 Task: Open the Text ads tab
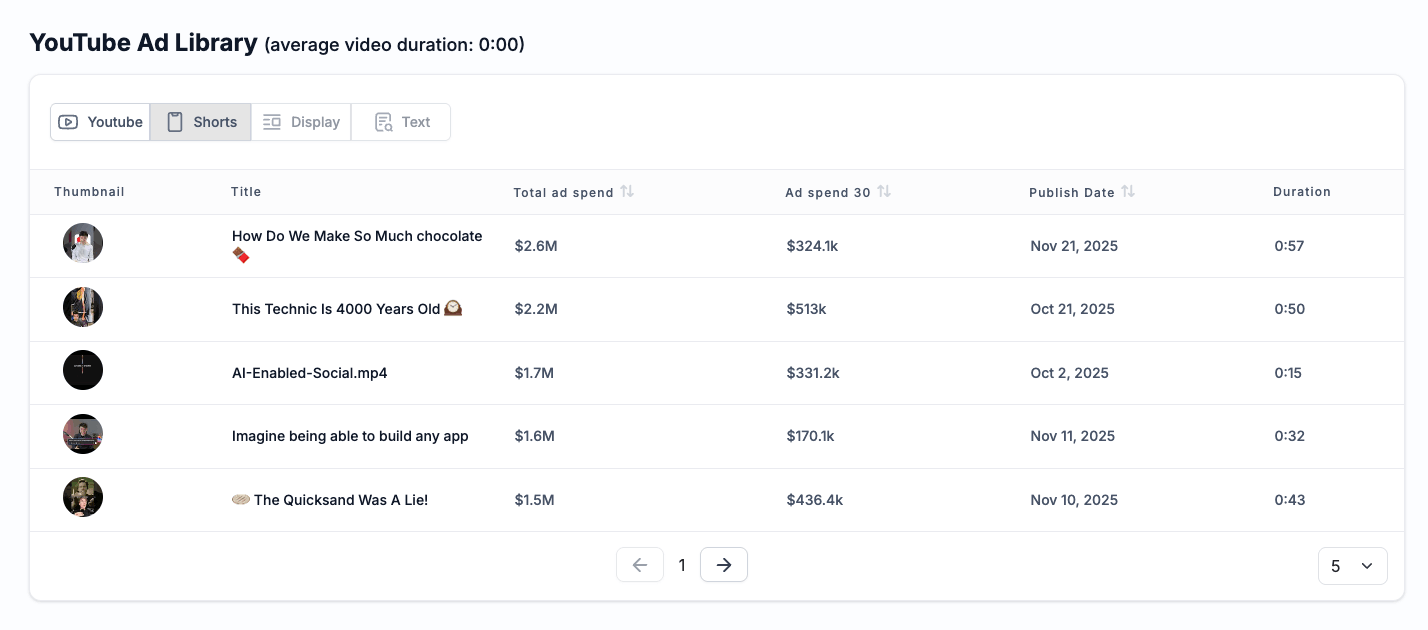[x=401, y=122]
